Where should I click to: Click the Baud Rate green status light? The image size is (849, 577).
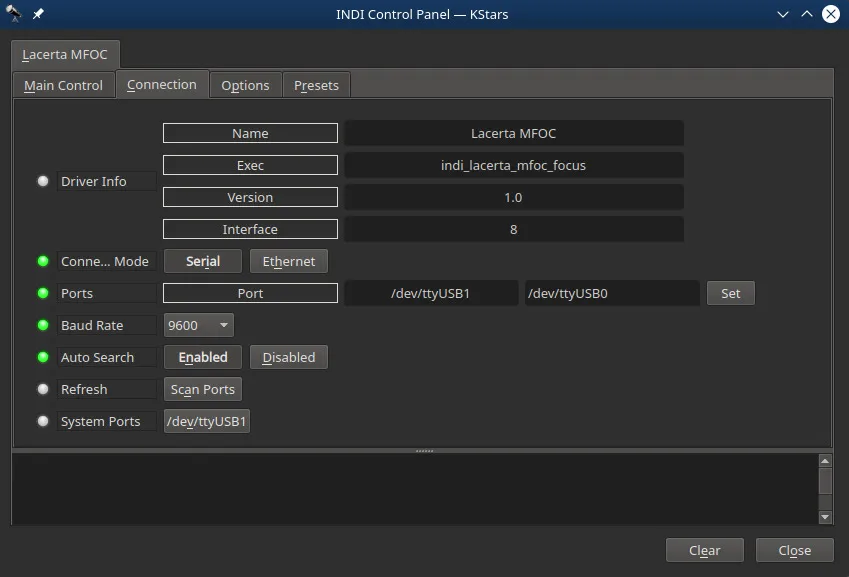[x=43, y=325]
